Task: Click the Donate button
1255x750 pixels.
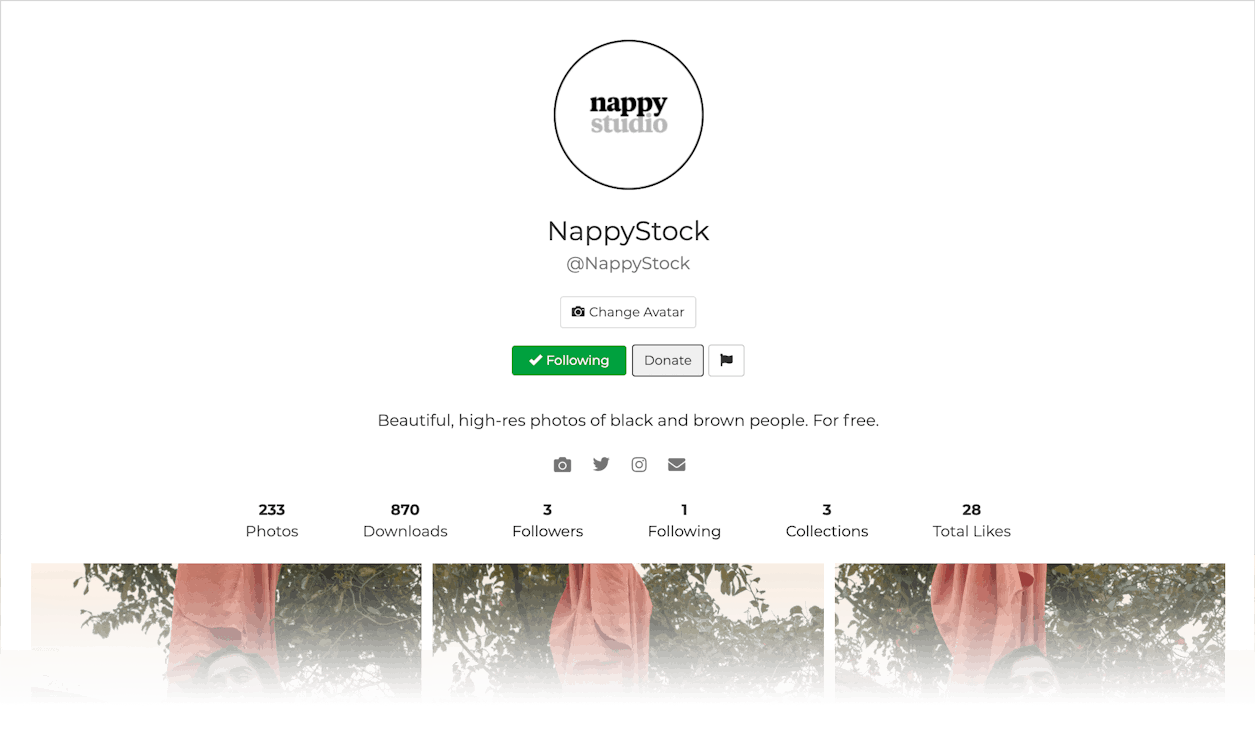Action: click(668, 360)
